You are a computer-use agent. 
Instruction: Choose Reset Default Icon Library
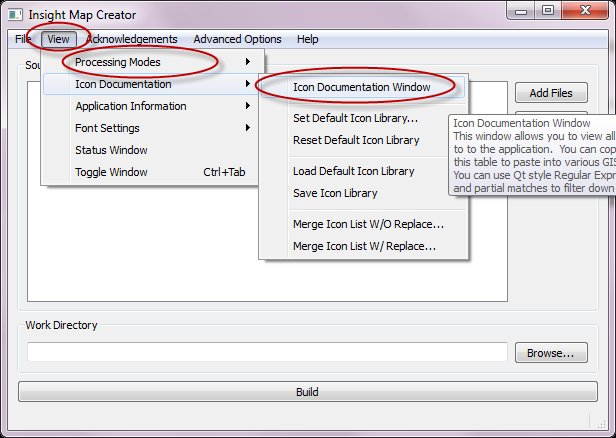pos(362,140)
